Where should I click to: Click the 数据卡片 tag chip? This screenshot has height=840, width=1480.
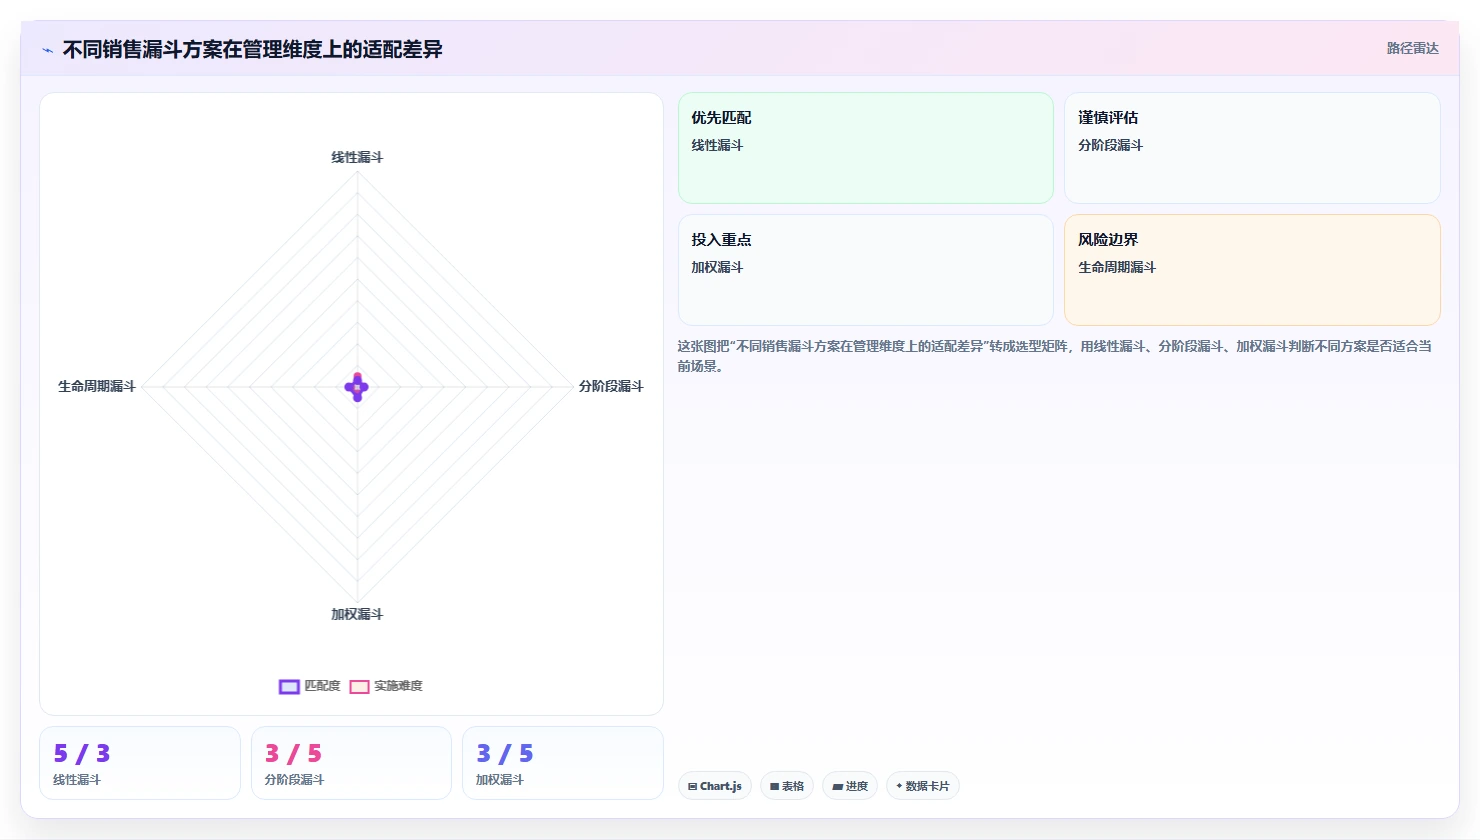(x=923, y=786)
